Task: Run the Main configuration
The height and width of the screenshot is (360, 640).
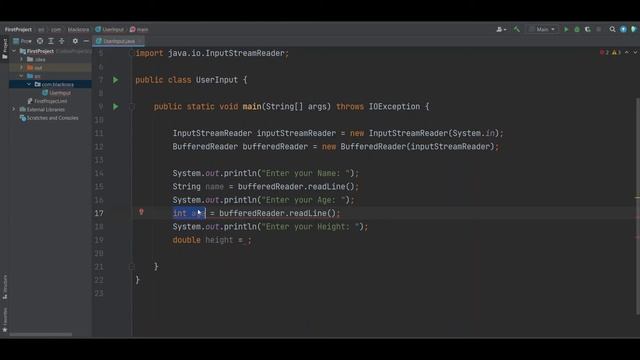Action: click(566, 29)
